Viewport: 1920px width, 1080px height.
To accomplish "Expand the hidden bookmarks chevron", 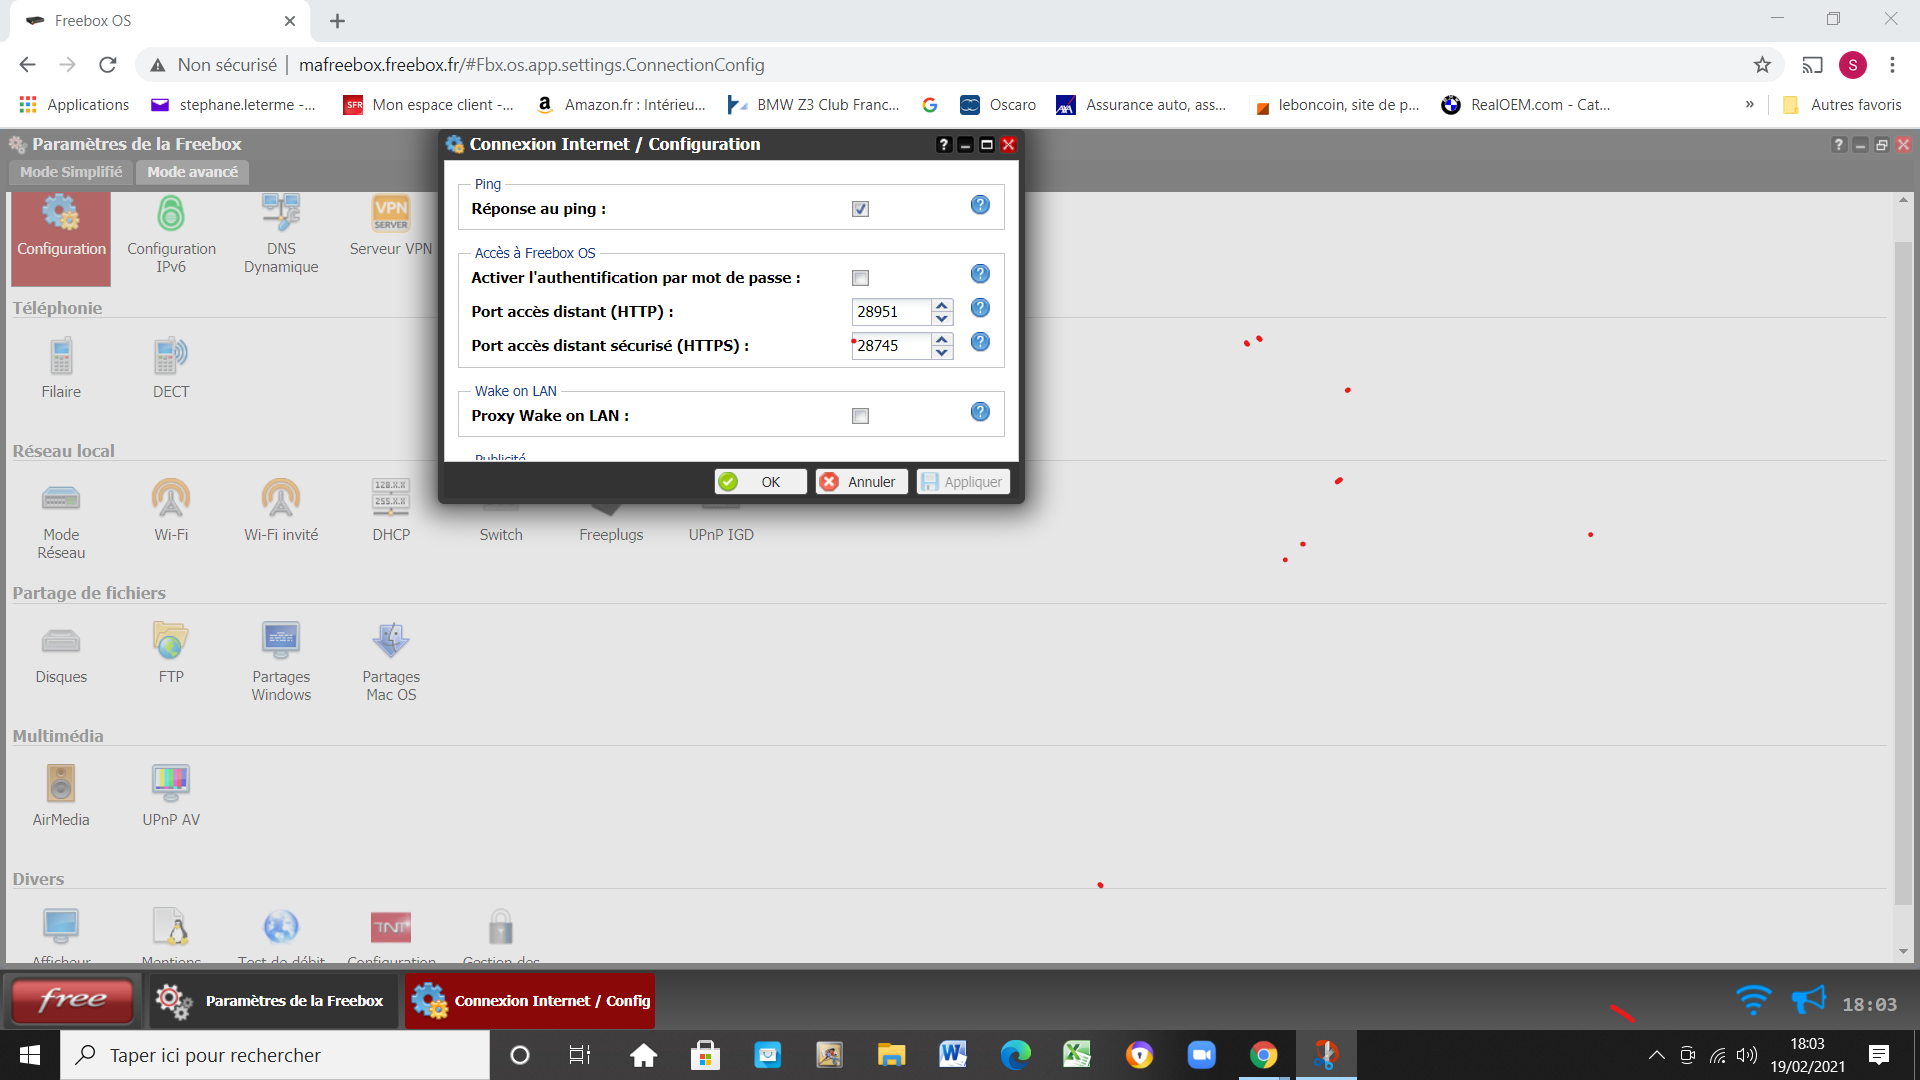I will click(x=1749, y=104).
